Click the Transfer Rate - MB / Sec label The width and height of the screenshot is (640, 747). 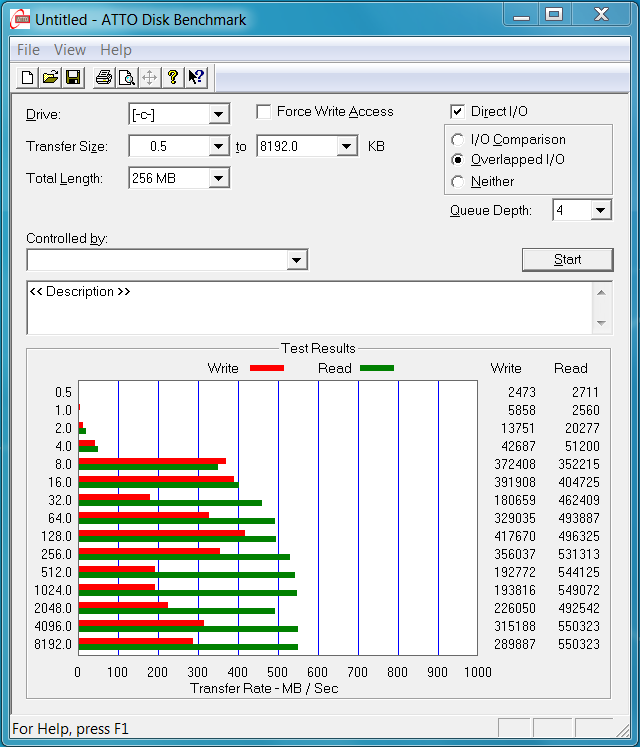coord(264,688)
